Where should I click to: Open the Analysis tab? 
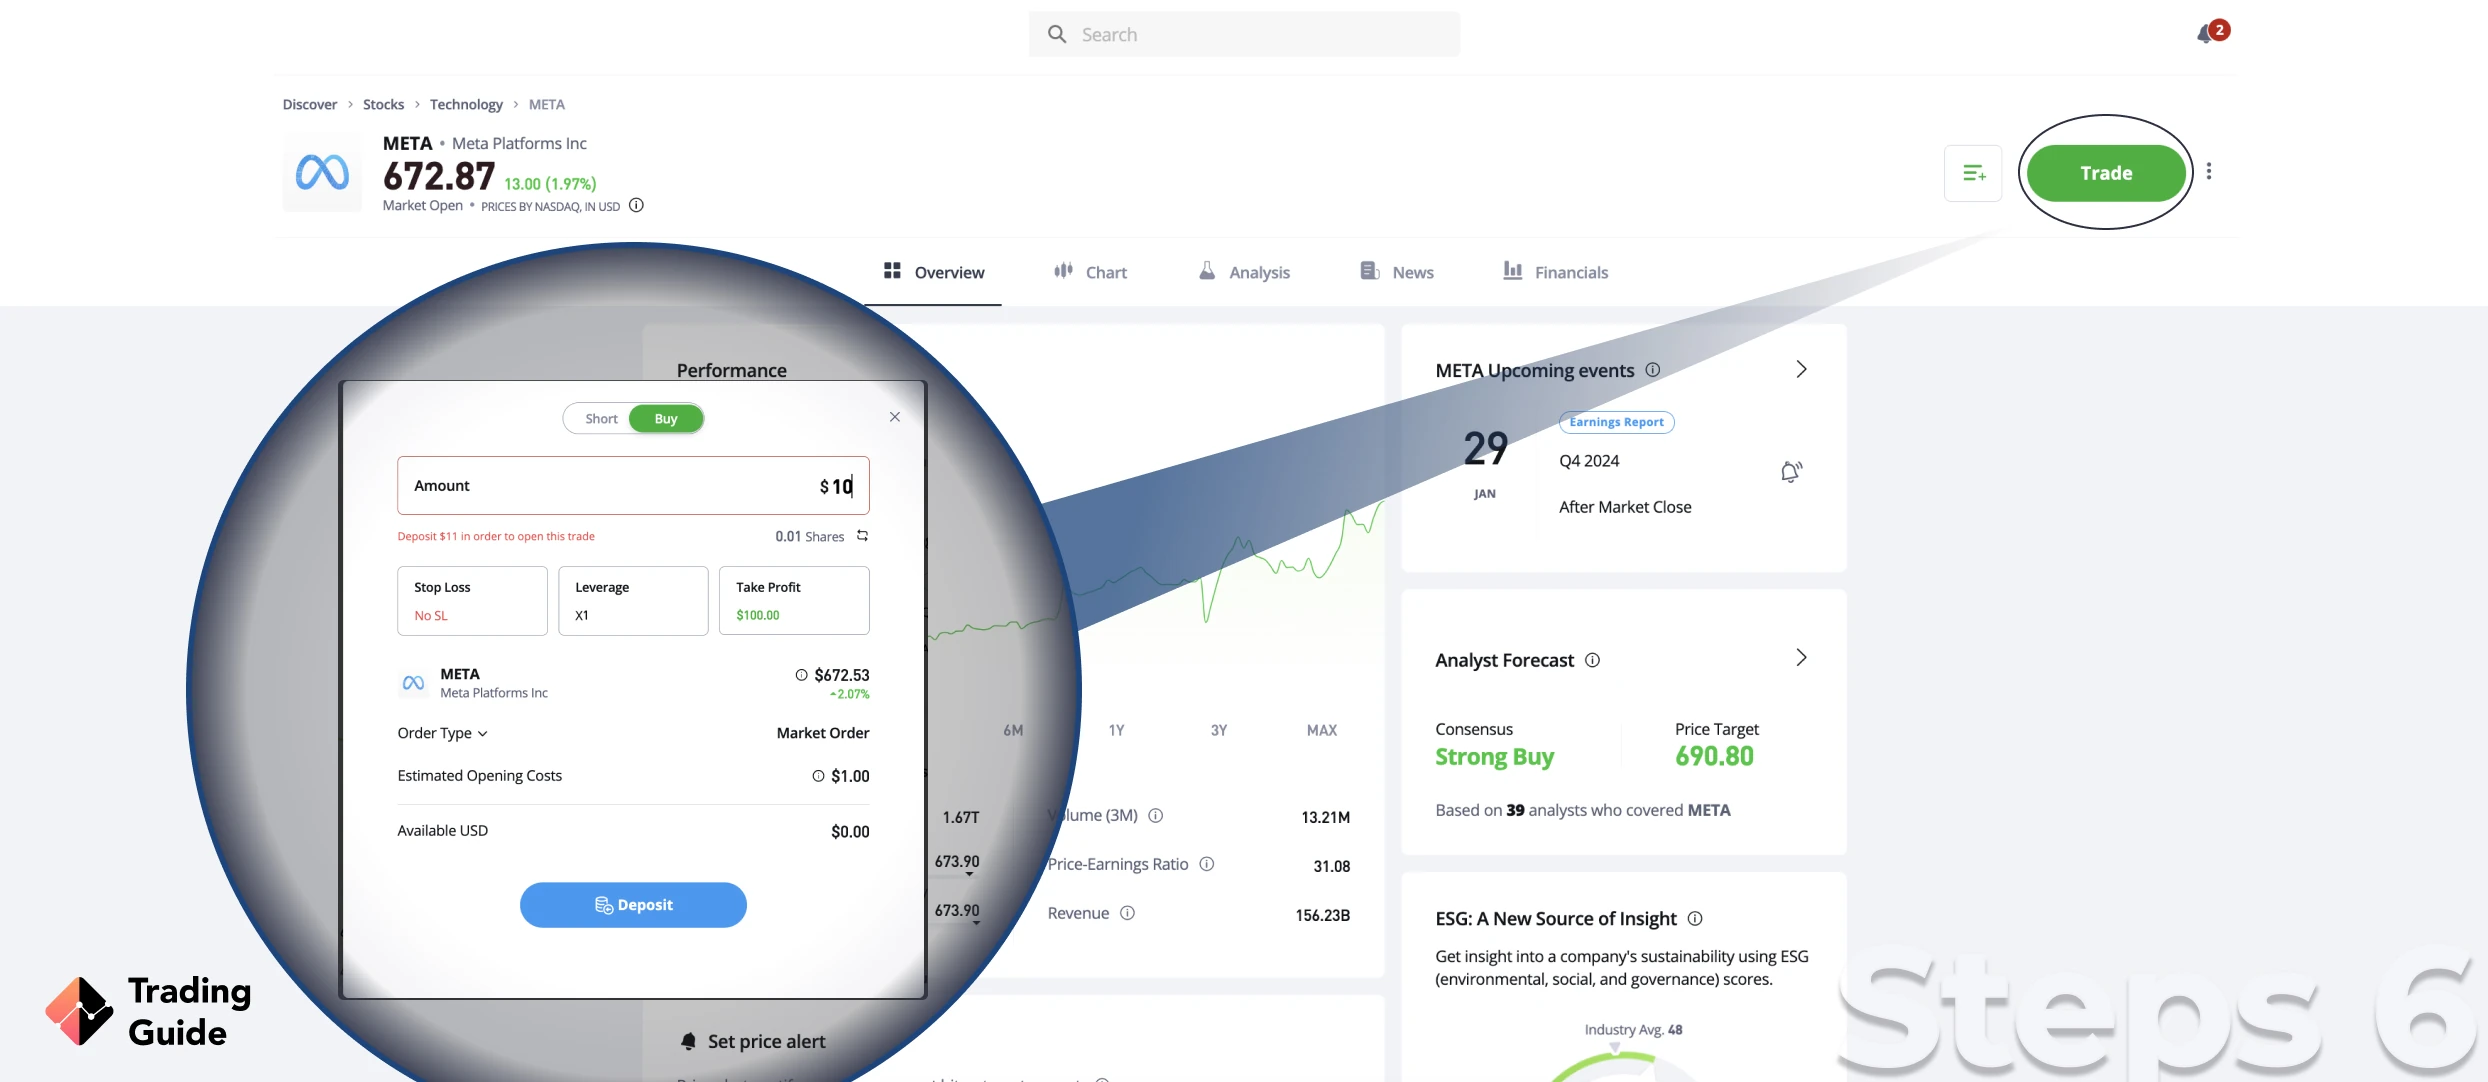pyautogui.click(x=1244, y=272)
